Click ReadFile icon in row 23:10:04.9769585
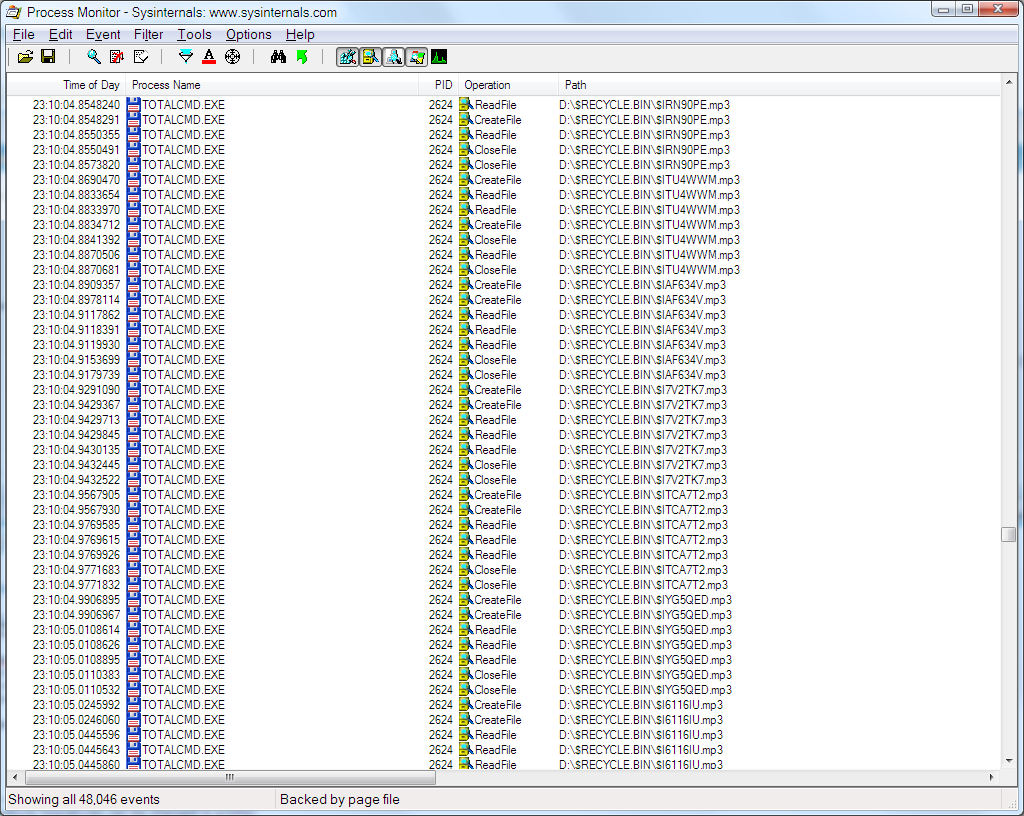 click(x=466, y=525)
